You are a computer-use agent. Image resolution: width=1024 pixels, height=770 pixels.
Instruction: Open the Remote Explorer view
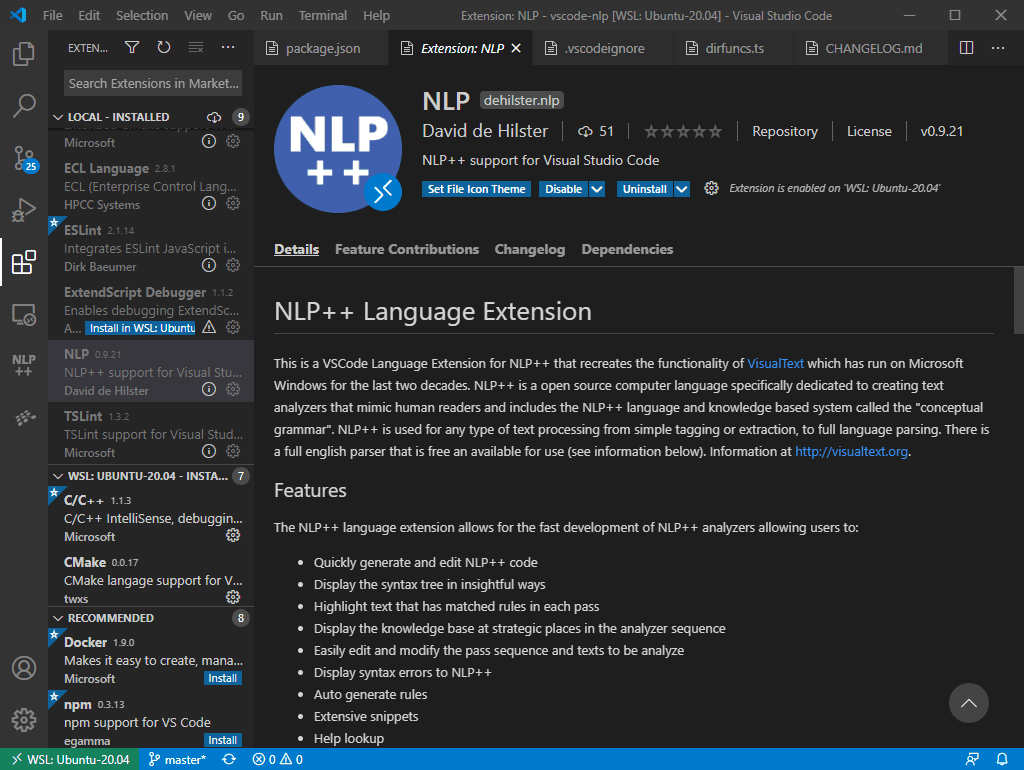click(24, 315)
